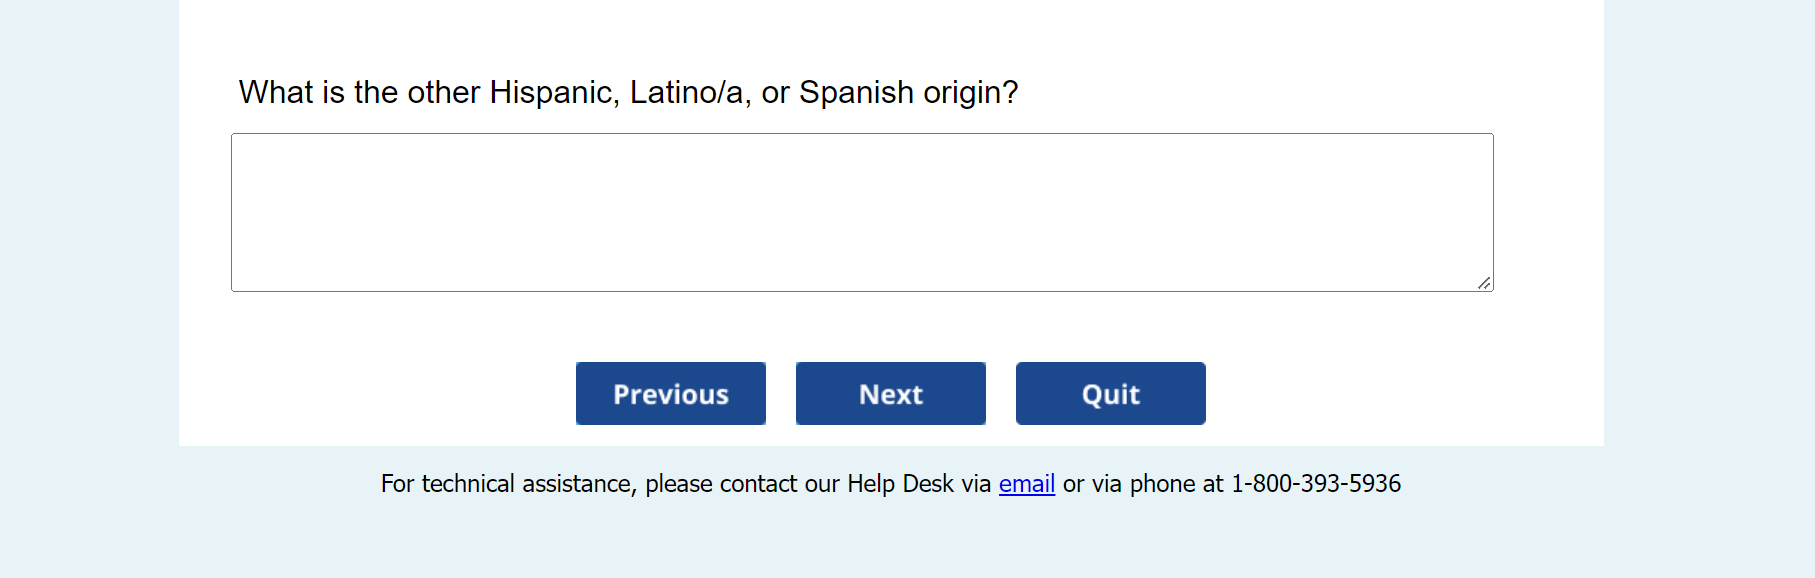Follow the underlined "email" hyperlink

pos(1026,484)
